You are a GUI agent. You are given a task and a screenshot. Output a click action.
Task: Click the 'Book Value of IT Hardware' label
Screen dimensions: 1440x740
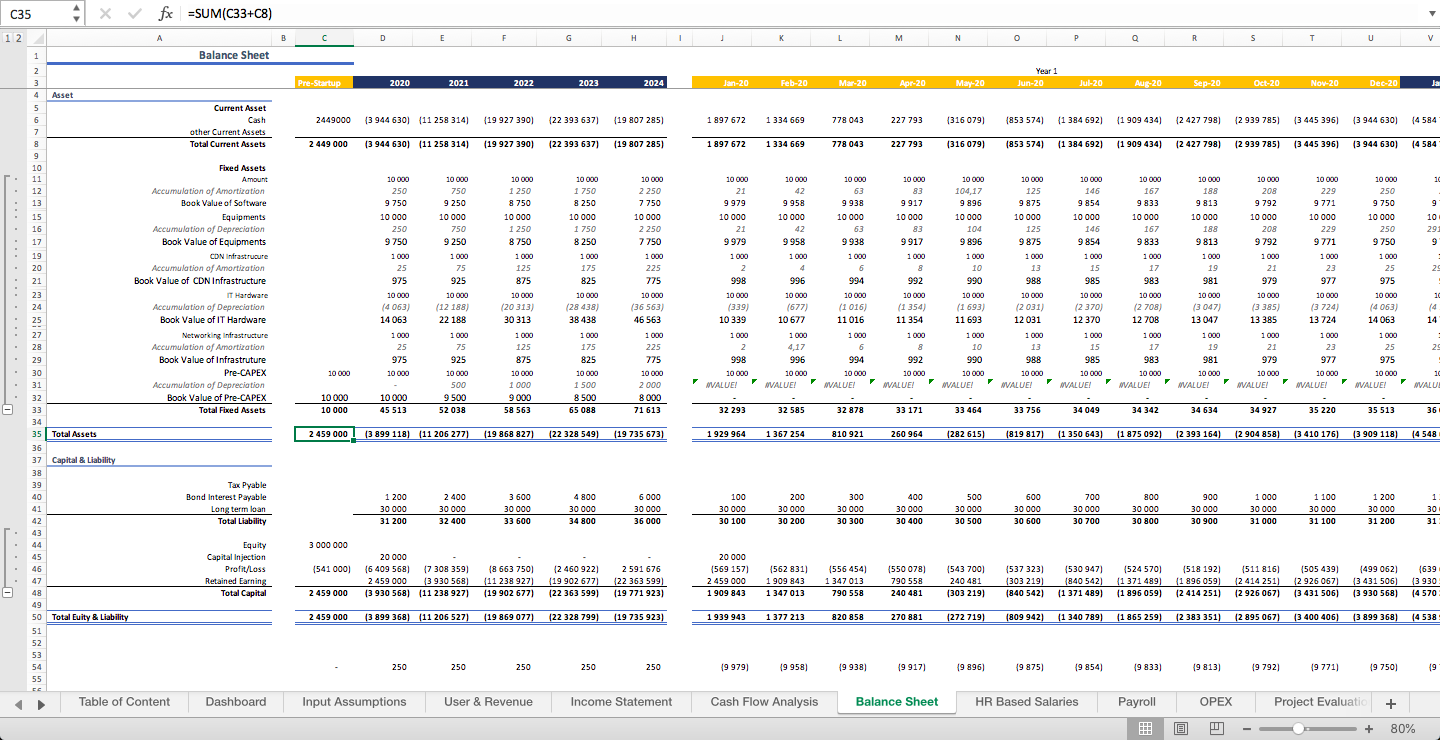pos(213,320)
